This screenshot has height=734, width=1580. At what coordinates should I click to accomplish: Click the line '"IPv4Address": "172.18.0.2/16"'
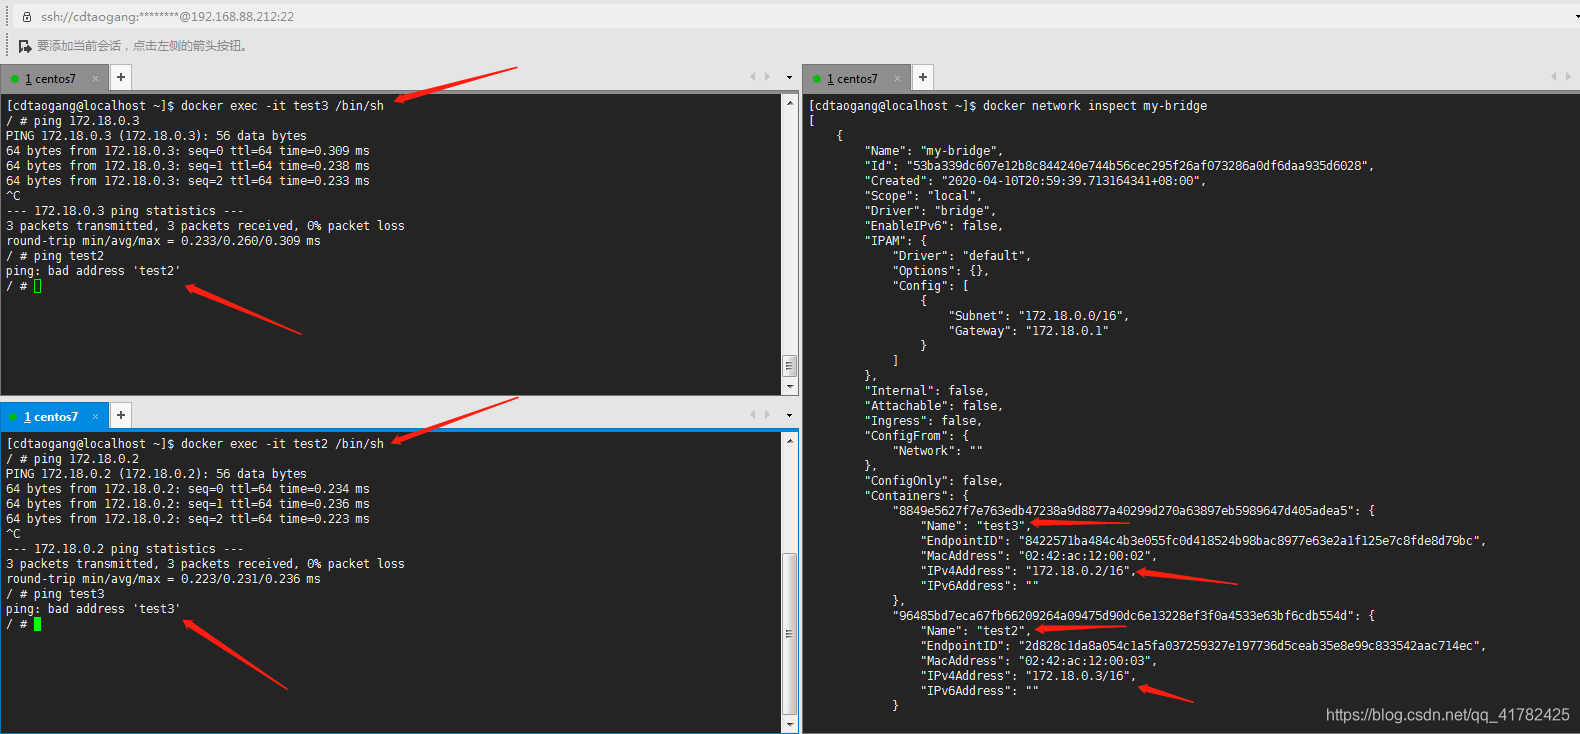point(1029,571)
